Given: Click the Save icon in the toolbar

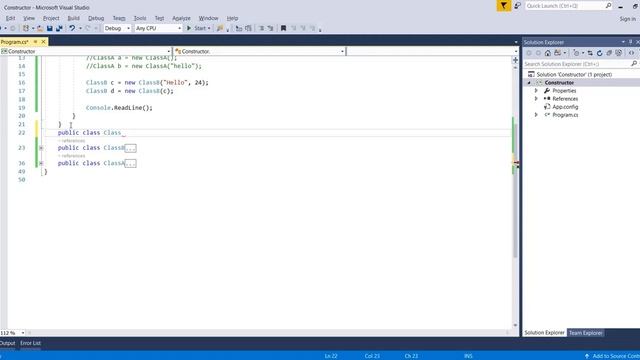Looking at the screenshot, I should pos(49,28).
